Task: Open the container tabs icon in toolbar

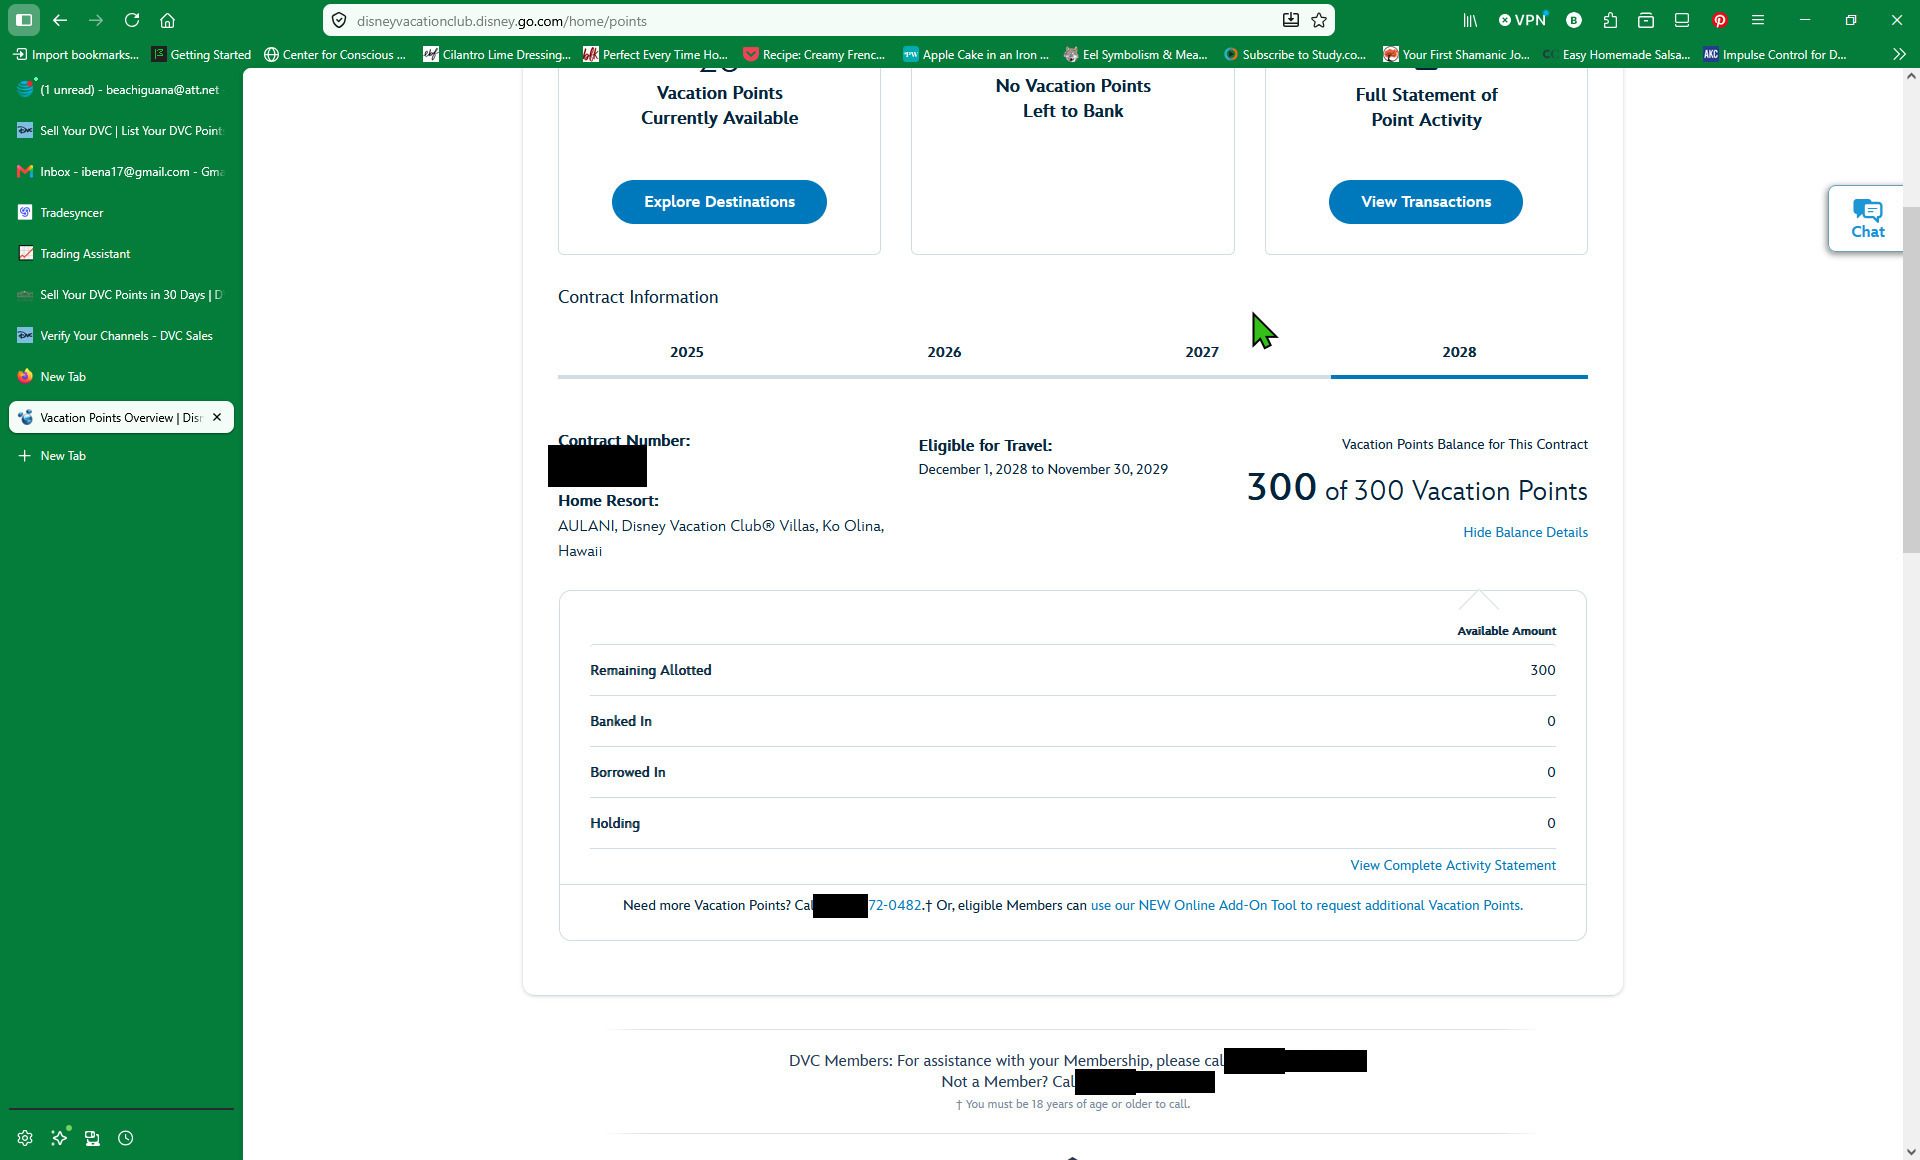Action: pyautogui.click(x=1646, y=20)
